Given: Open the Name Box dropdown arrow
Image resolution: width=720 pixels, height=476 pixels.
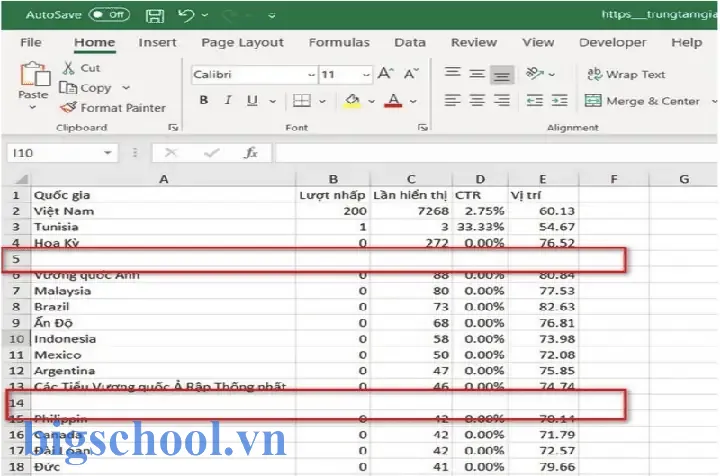Looking at the screenshot, I should [108, 153].
